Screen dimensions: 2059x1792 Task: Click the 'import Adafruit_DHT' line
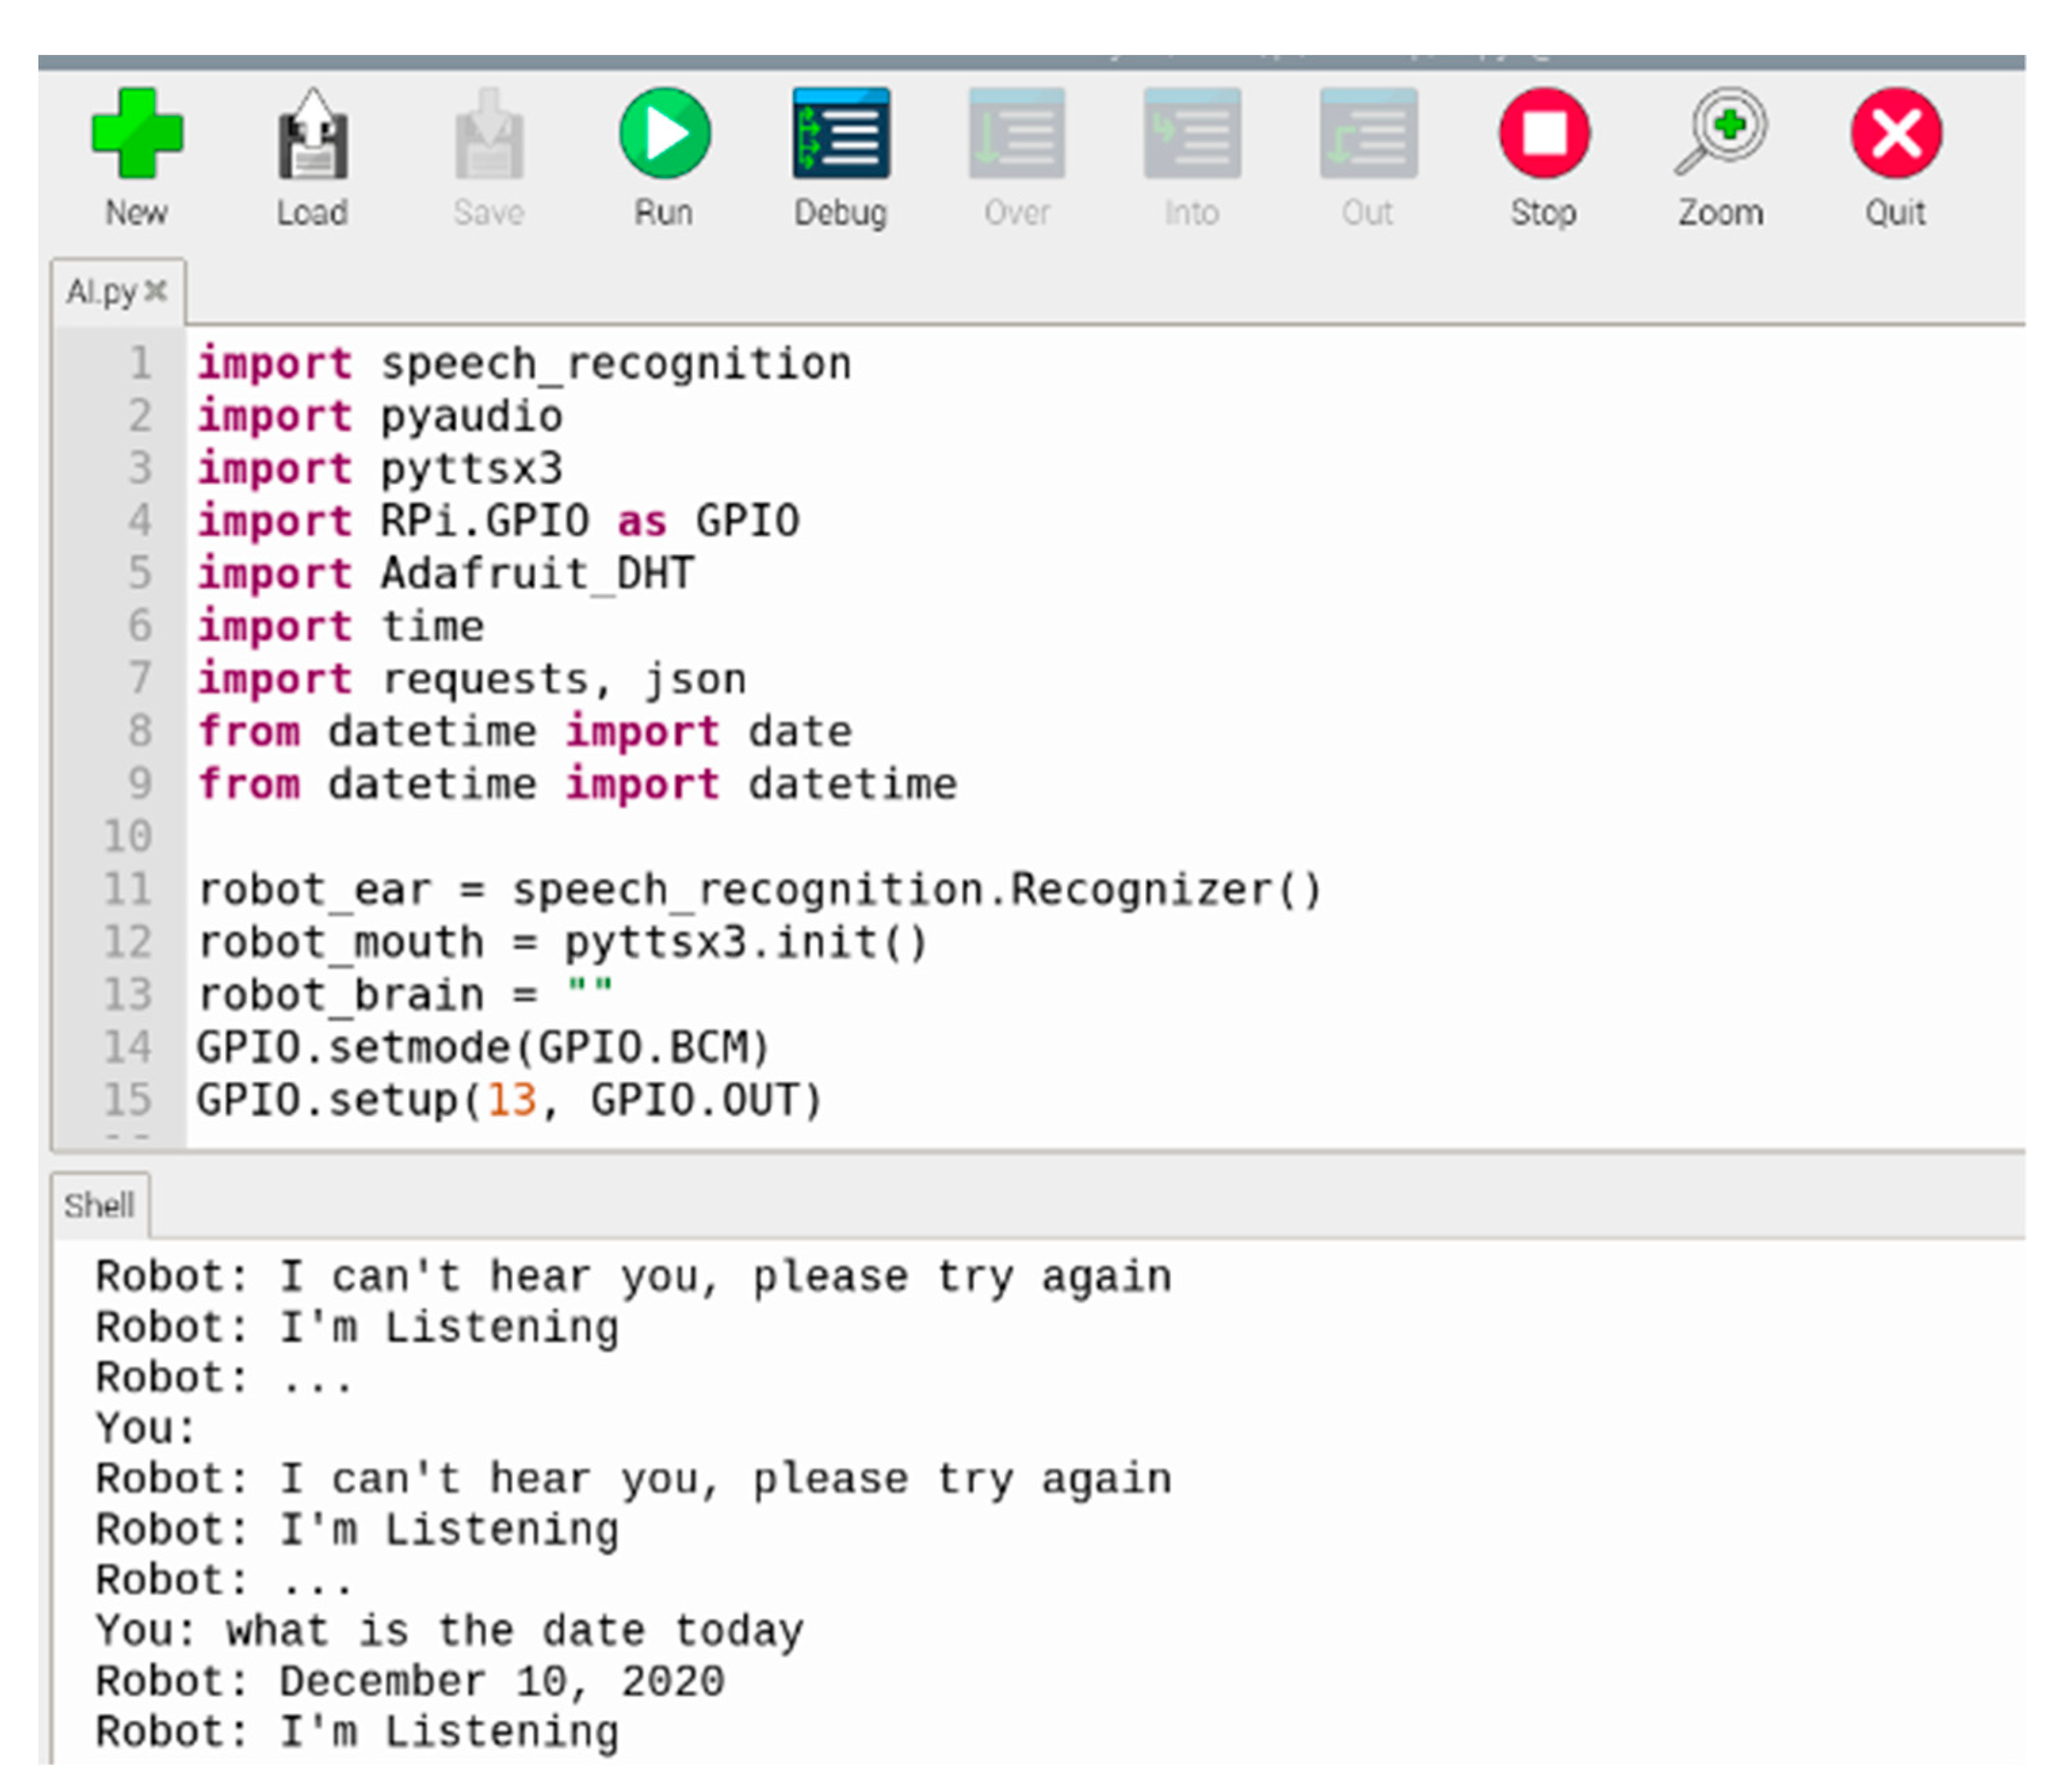tap(446, 574)
